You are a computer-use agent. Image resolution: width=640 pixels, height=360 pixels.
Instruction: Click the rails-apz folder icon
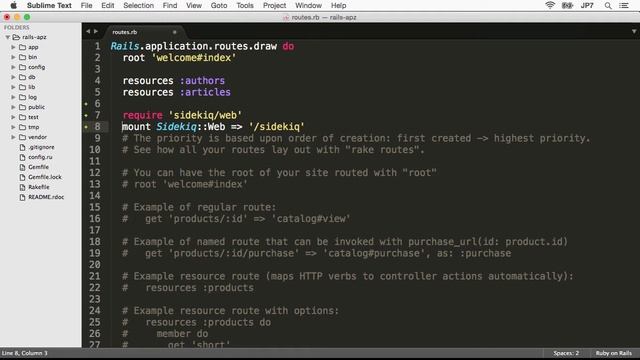tap(16, 37)
